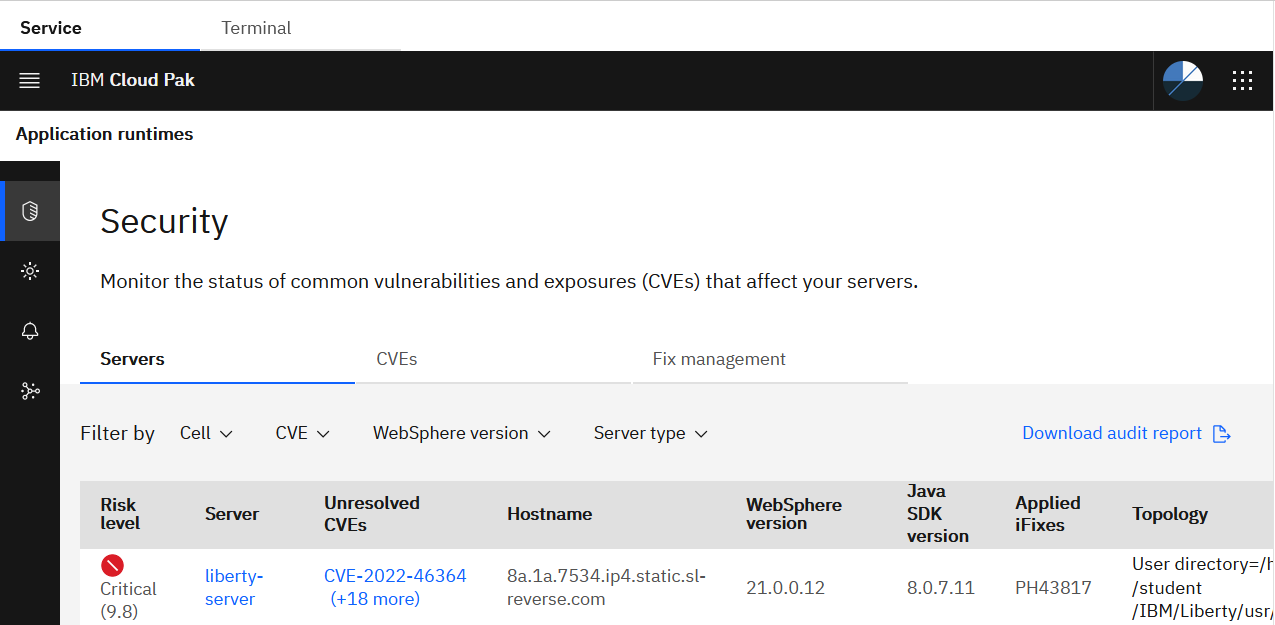The height and width of the screenshot is (625, 1275).
Task: Open the Server type filter dropdown
Action: (651, 433)
